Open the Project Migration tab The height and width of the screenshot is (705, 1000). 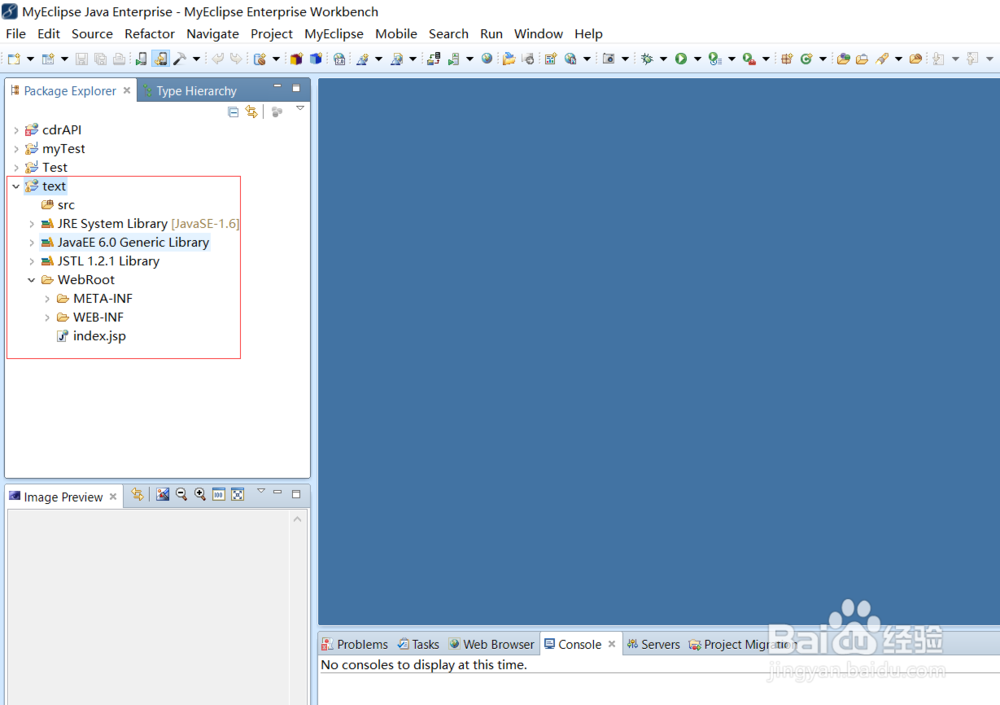(x=743, y=644)
